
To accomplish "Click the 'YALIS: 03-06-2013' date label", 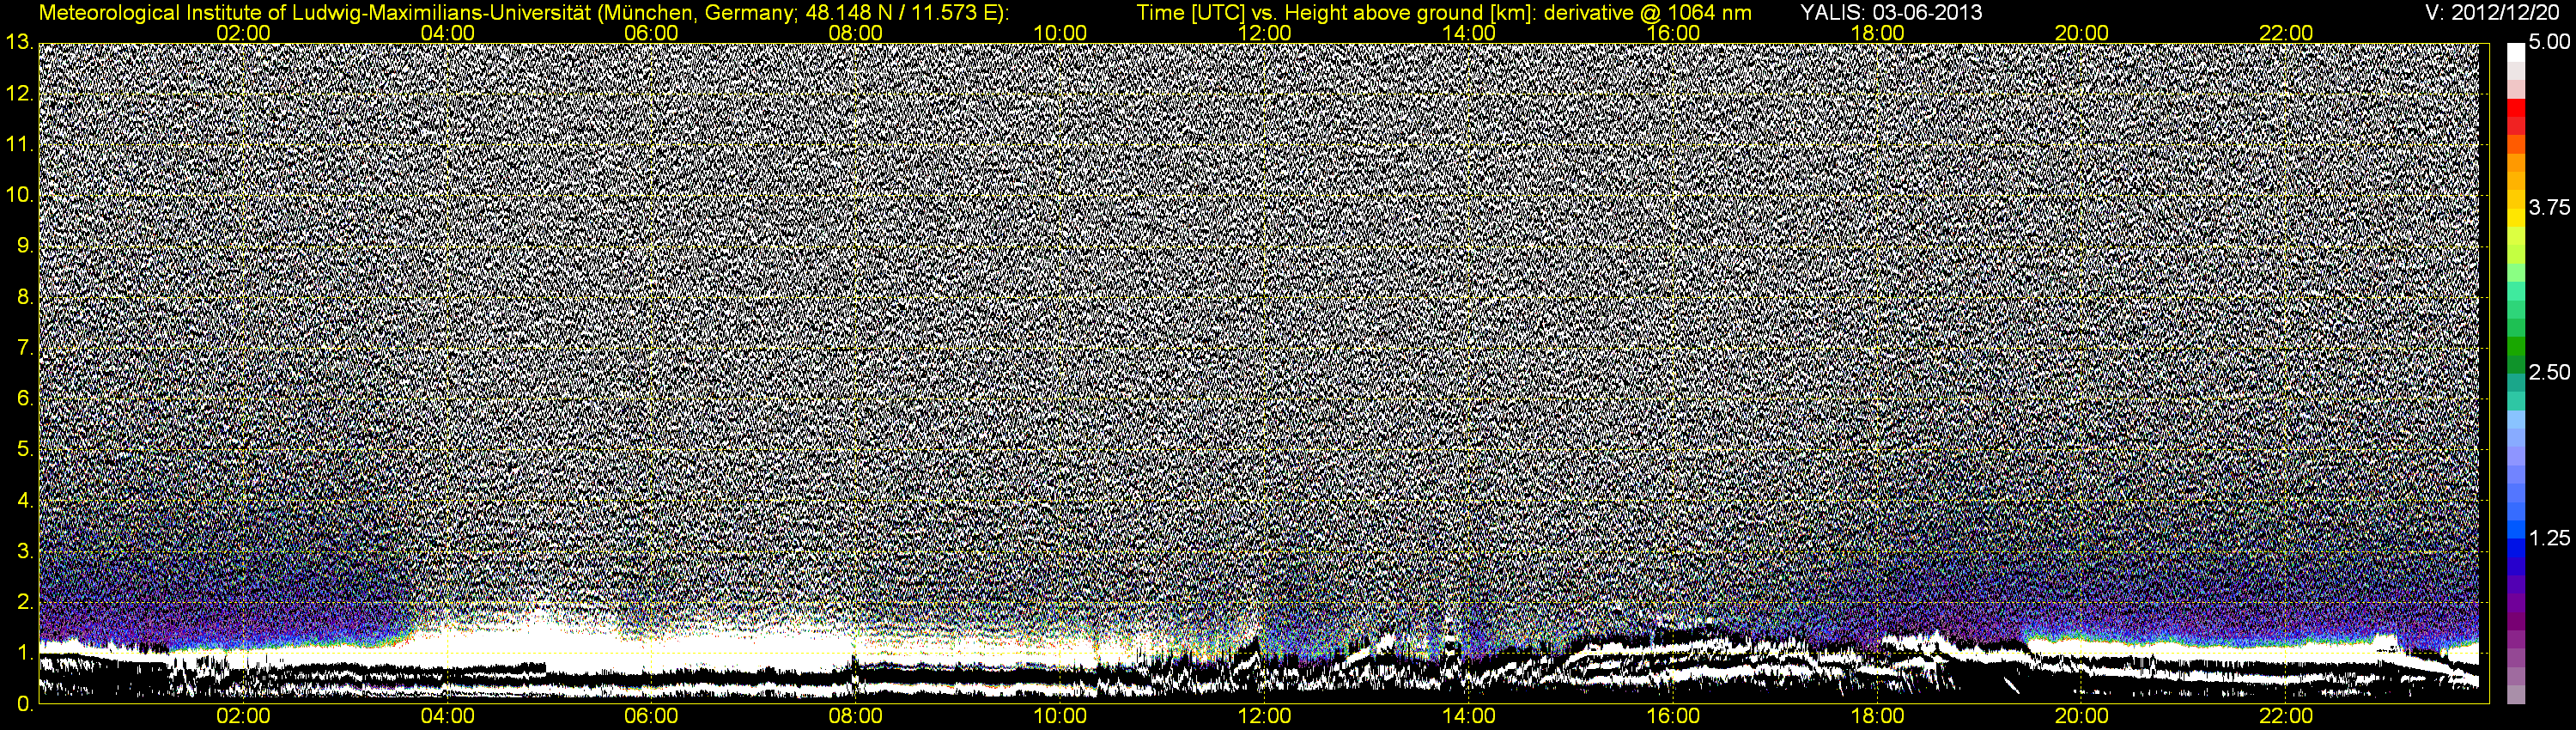I will click(x=1892, y=13).
